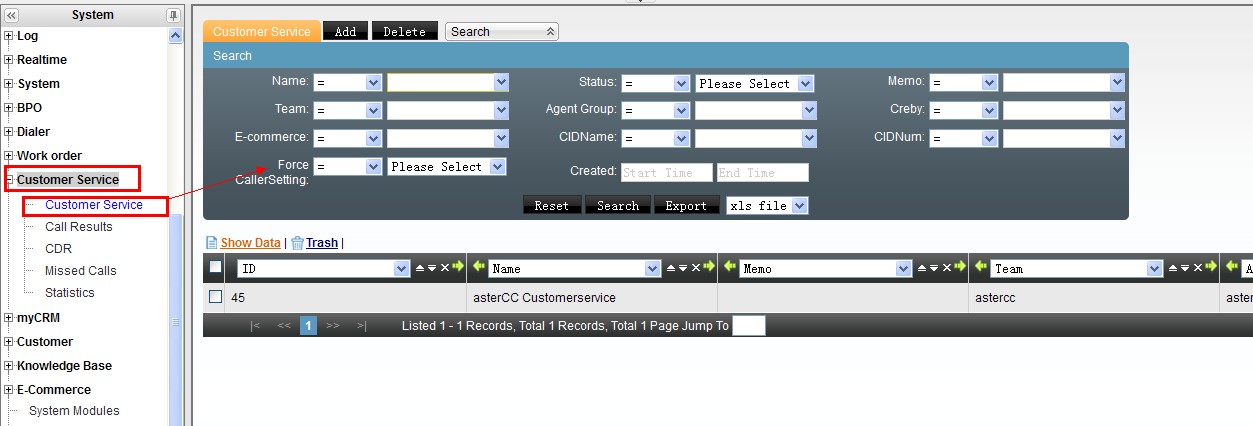Check the select-all checkbox in table header
Screen dimensions: 1253x426
click(x=215, y=267)
